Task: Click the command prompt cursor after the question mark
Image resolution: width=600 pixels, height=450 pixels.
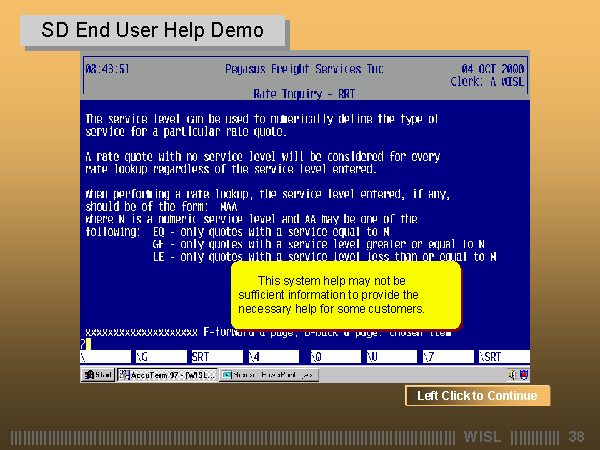Action: pyautogui.click(x=88, y=344)
